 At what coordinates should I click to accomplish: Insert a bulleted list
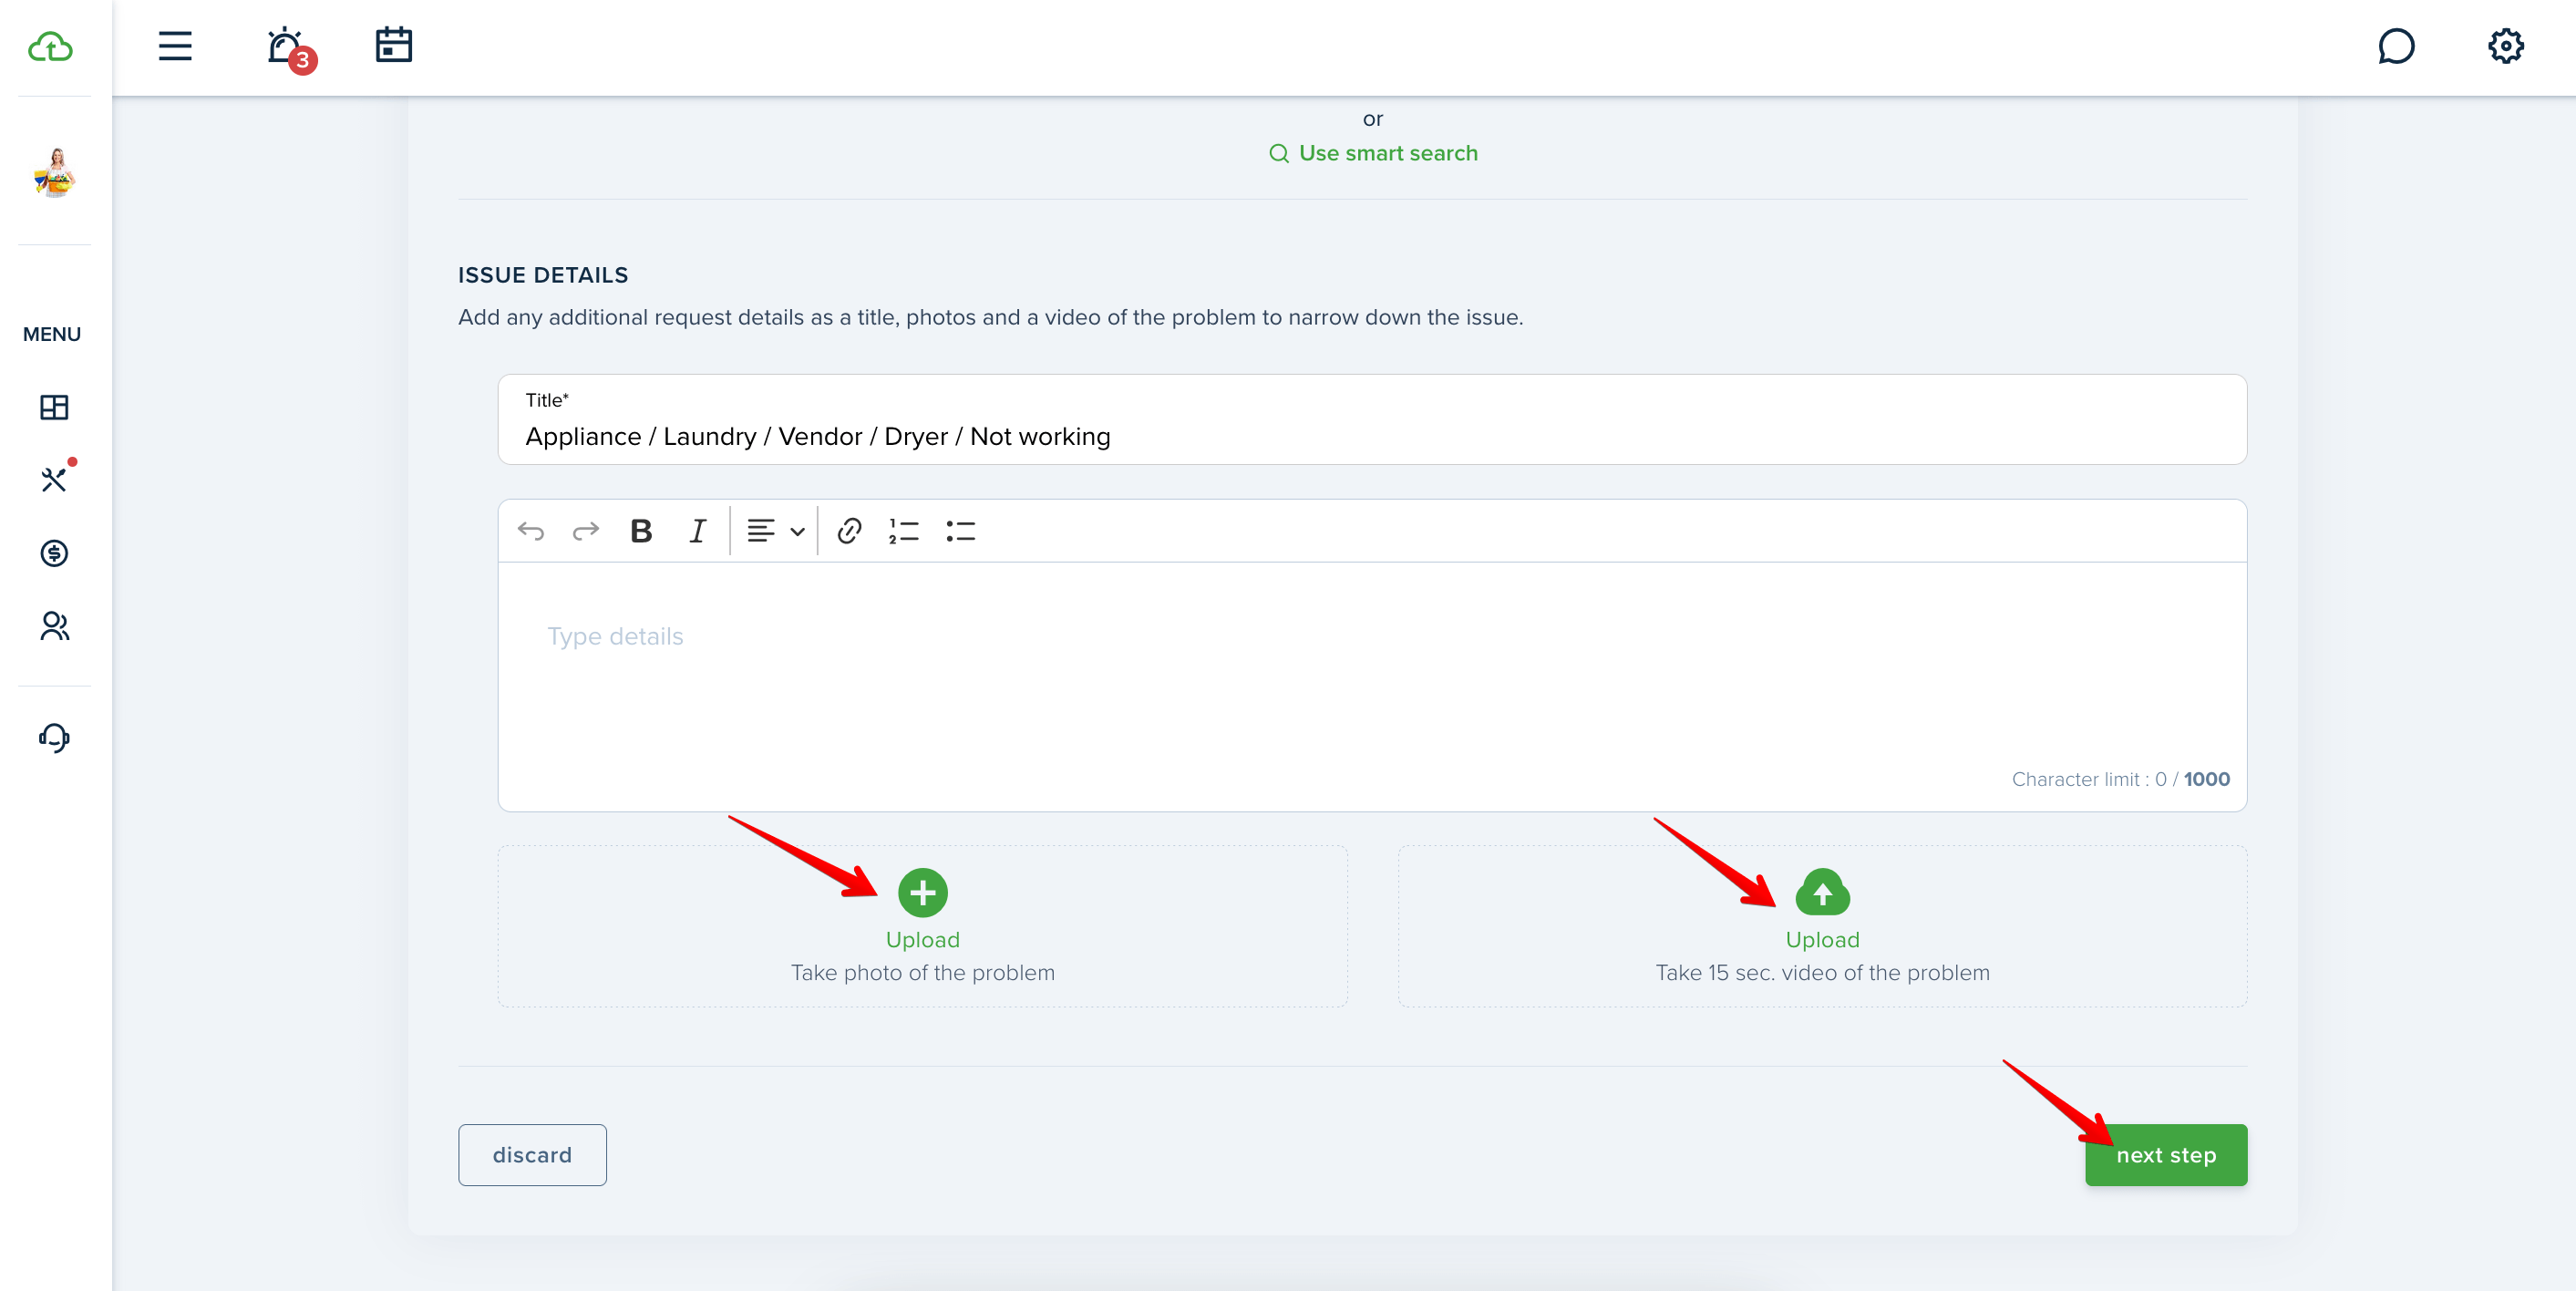pos(960,531)
